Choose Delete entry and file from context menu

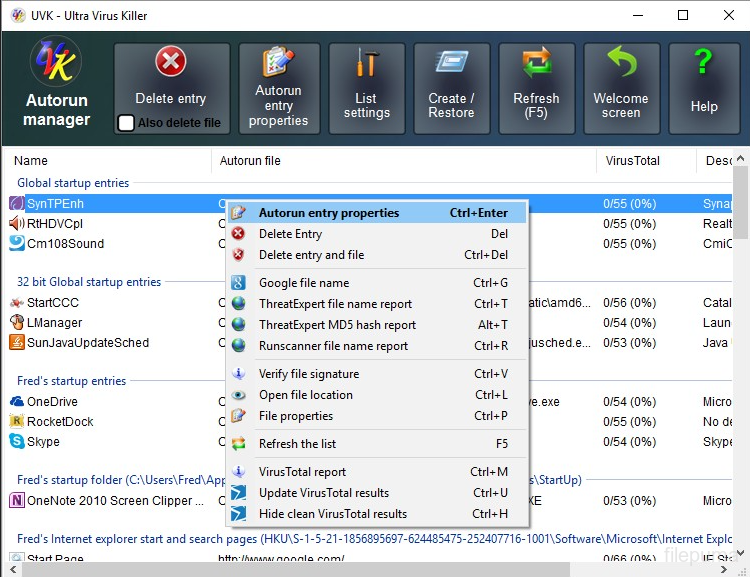[x=311, y=255]
